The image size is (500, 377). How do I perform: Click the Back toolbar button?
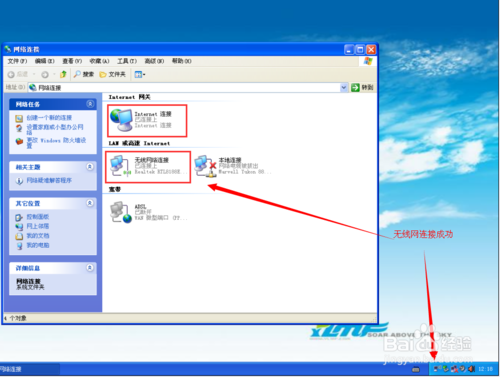click(x=18, y=74)
